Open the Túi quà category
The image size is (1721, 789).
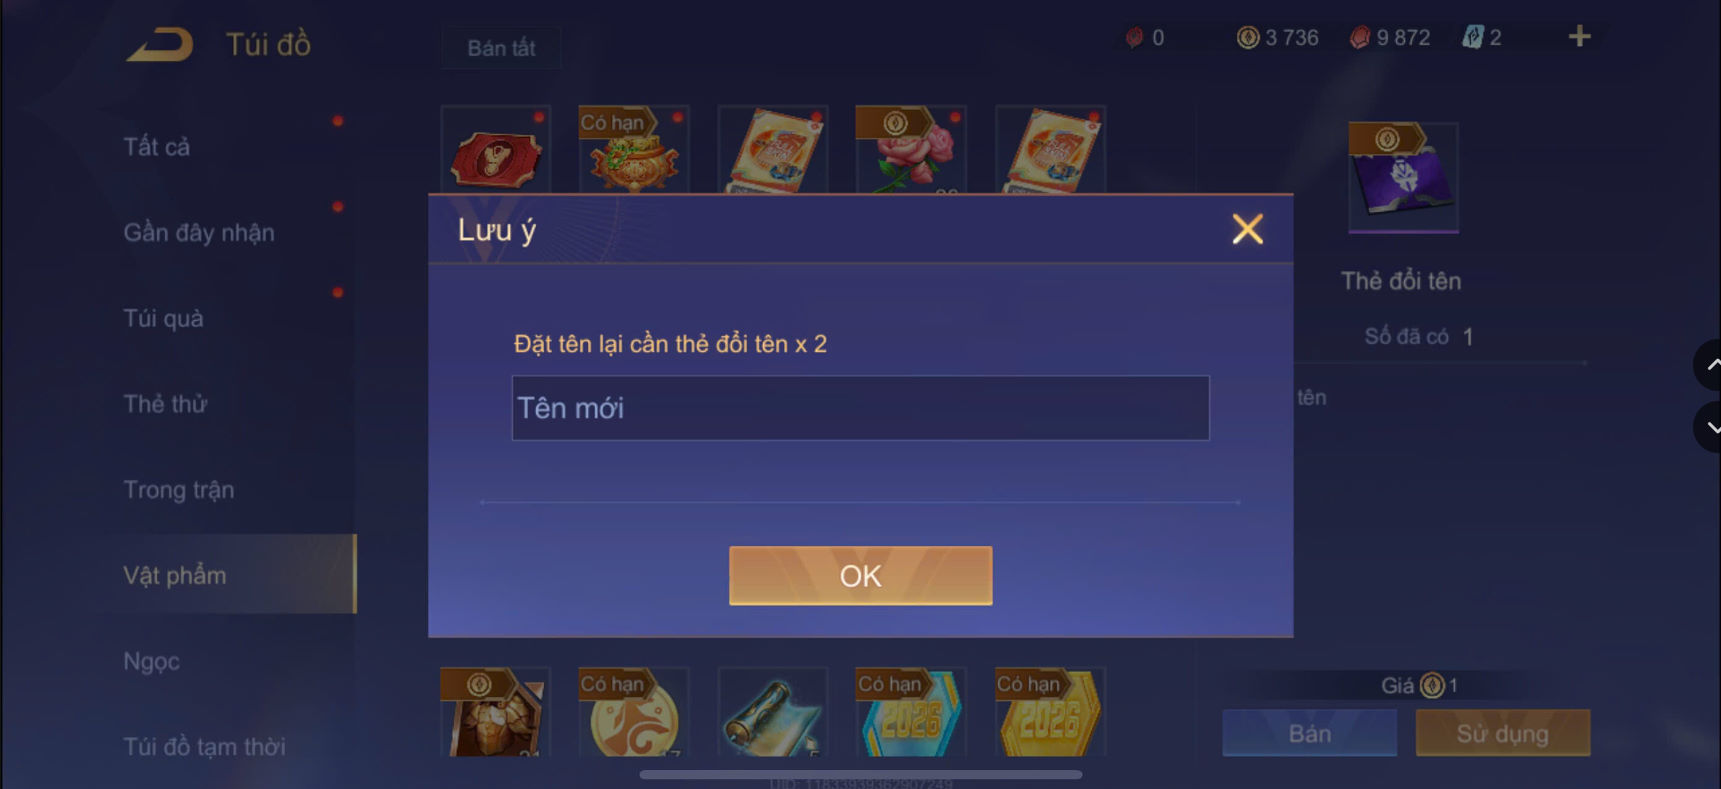[163, 318]
